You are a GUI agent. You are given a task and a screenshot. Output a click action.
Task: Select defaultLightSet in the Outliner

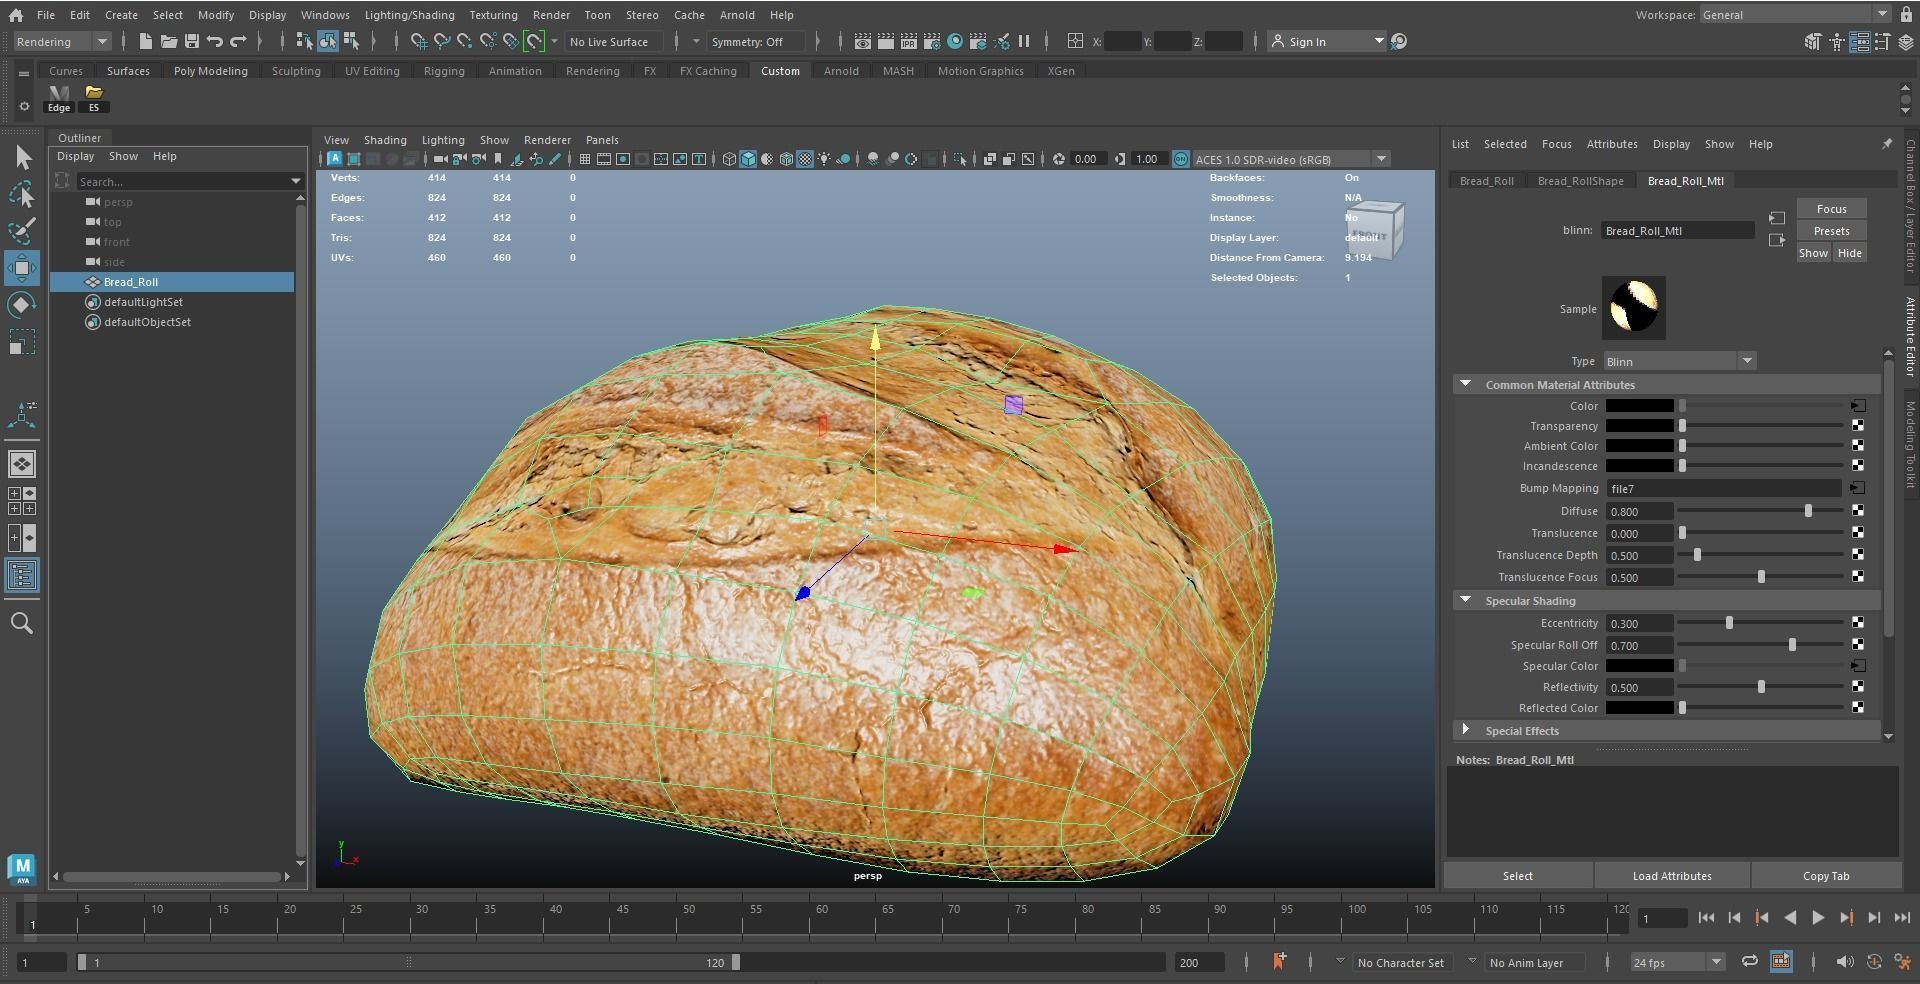pyautogui.click(x=143, y=302)
